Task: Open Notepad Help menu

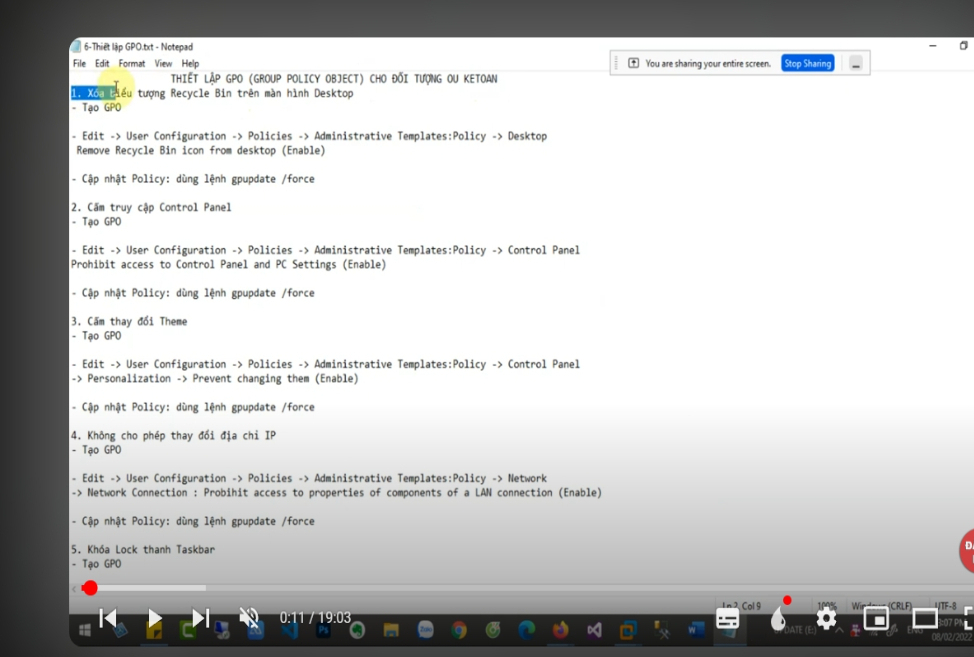Action: coord(190,63)
